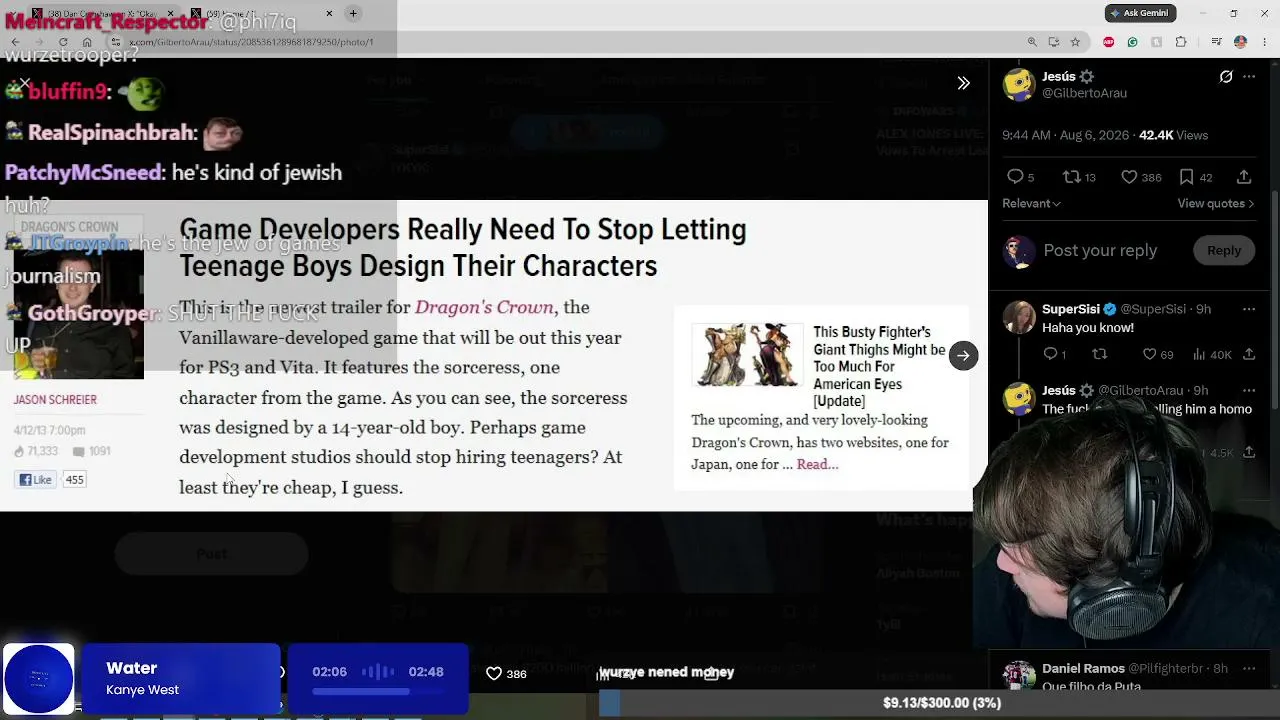
Task: Open more options on Jesús main post
Action: 1249,77
